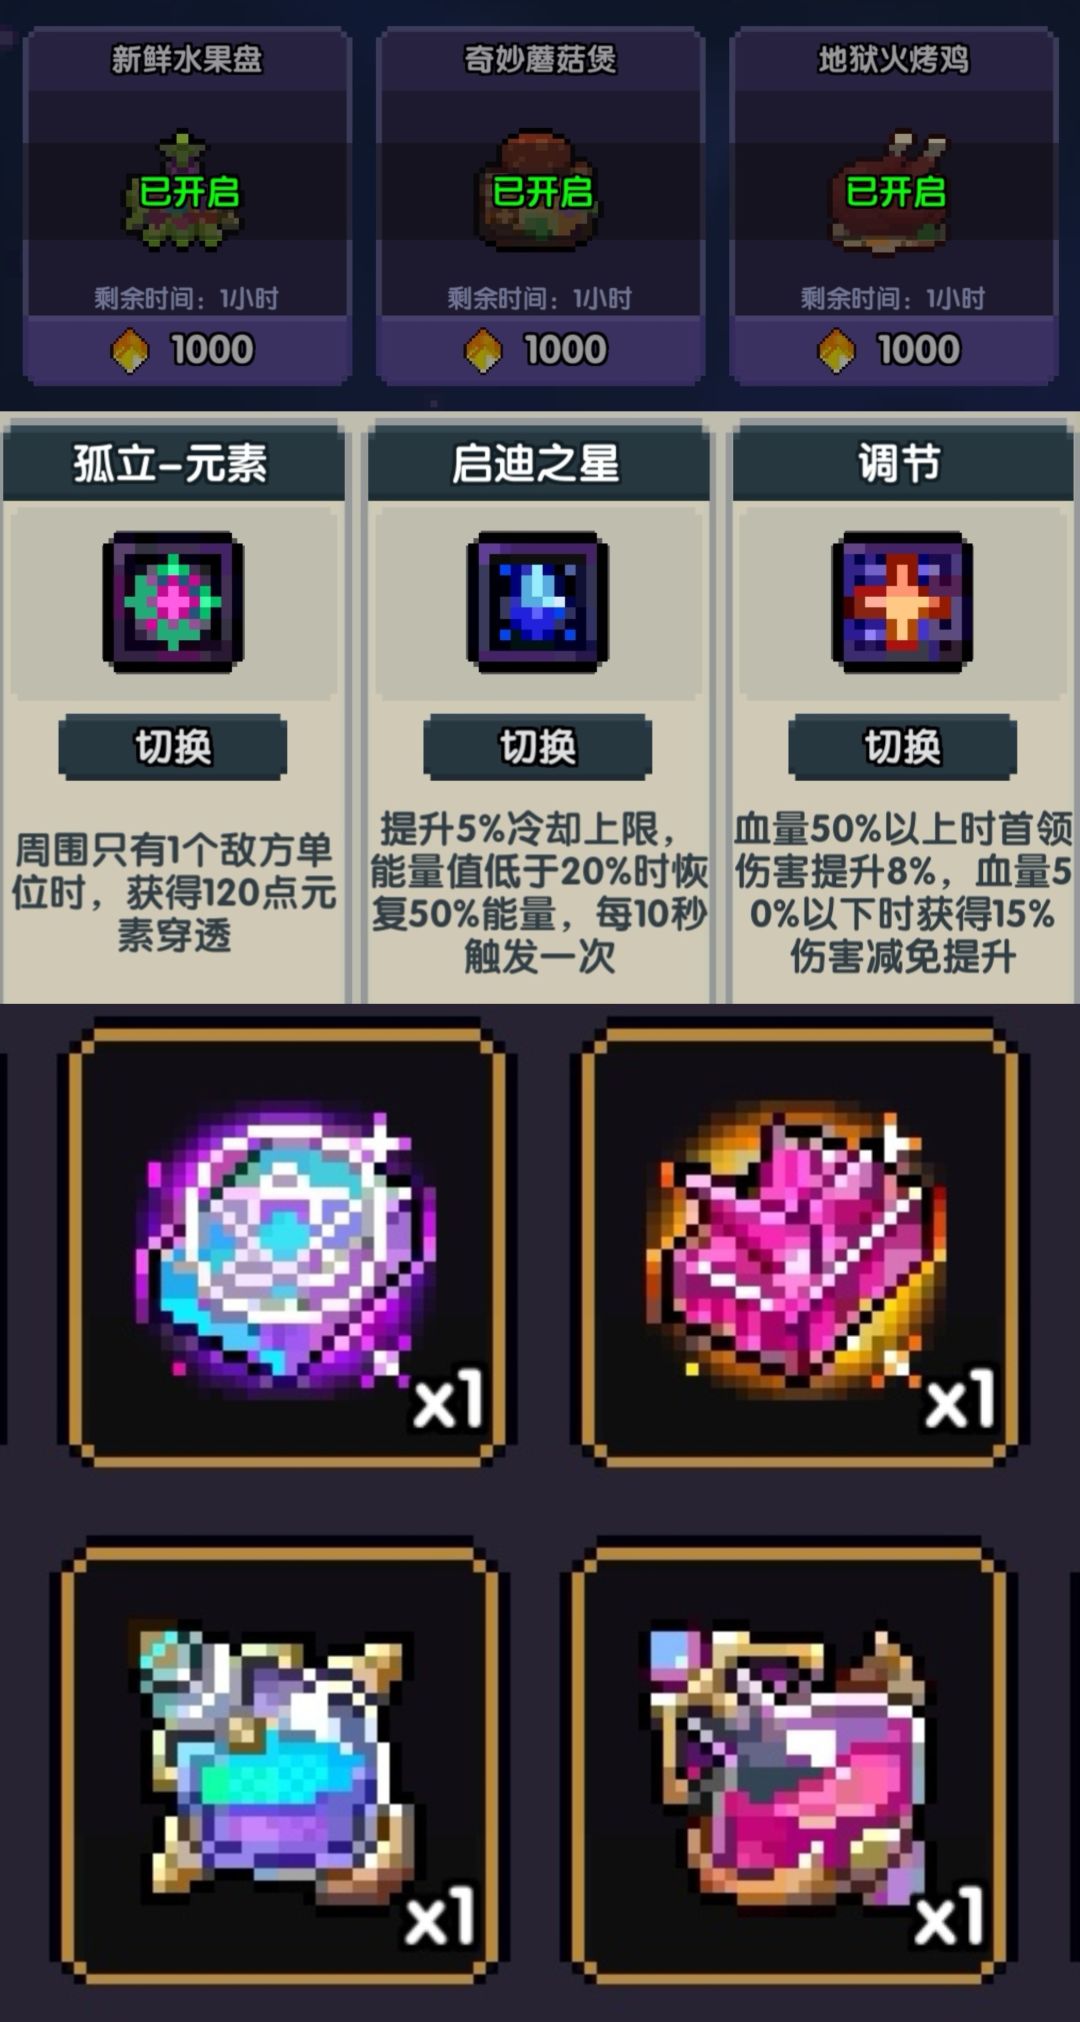Open the purple magic orb item

[x=285, y=1245]
